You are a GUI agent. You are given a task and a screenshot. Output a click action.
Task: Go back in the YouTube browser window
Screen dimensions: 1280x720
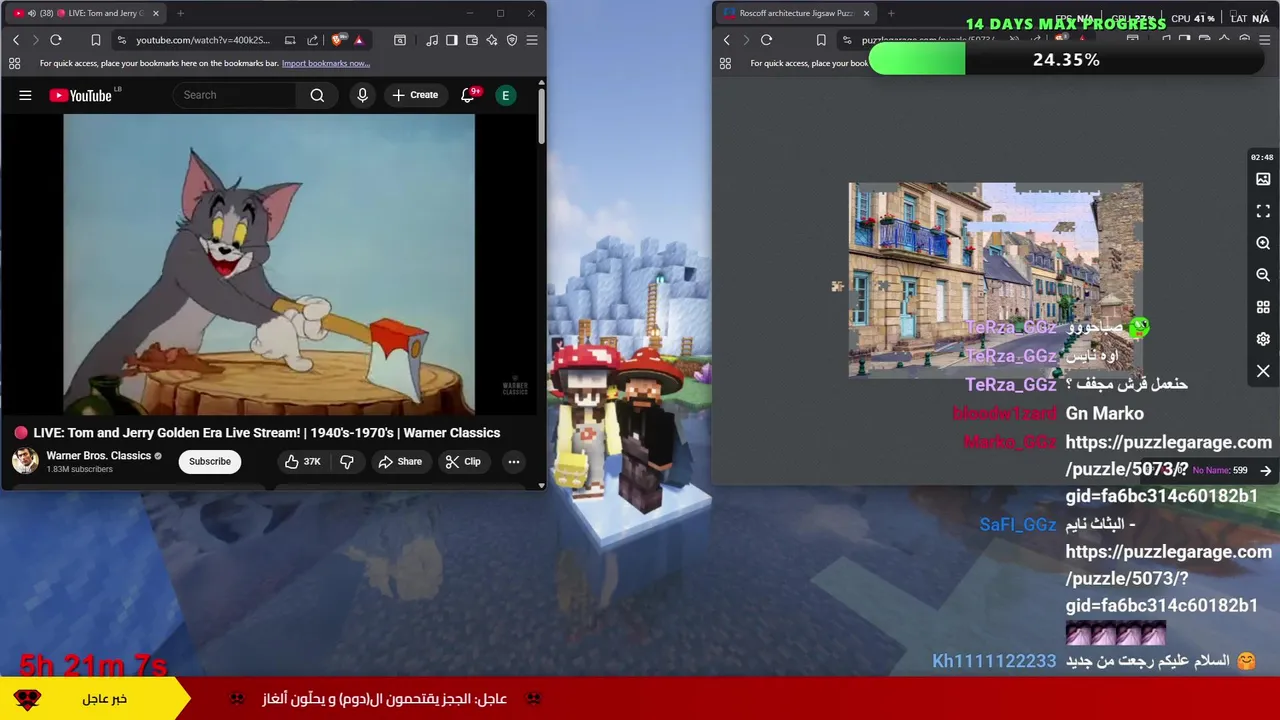click(x=16, y=40)
